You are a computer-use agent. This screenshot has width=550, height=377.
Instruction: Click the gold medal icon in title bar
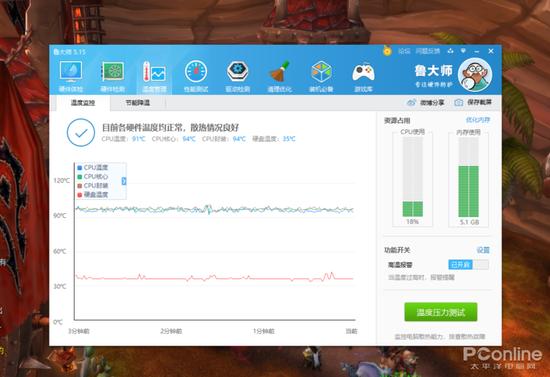point(387,51)
